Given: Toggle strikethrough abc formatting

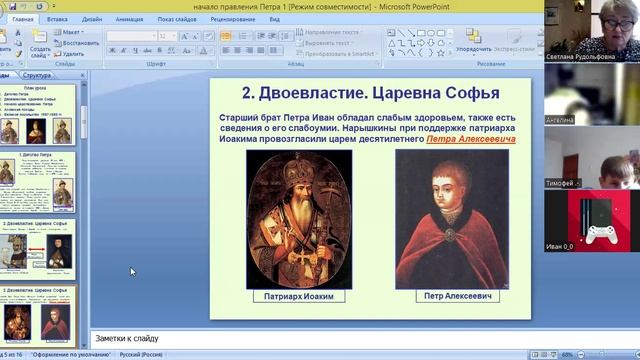Looking at the screenshot, I should (x=147, y=51).
